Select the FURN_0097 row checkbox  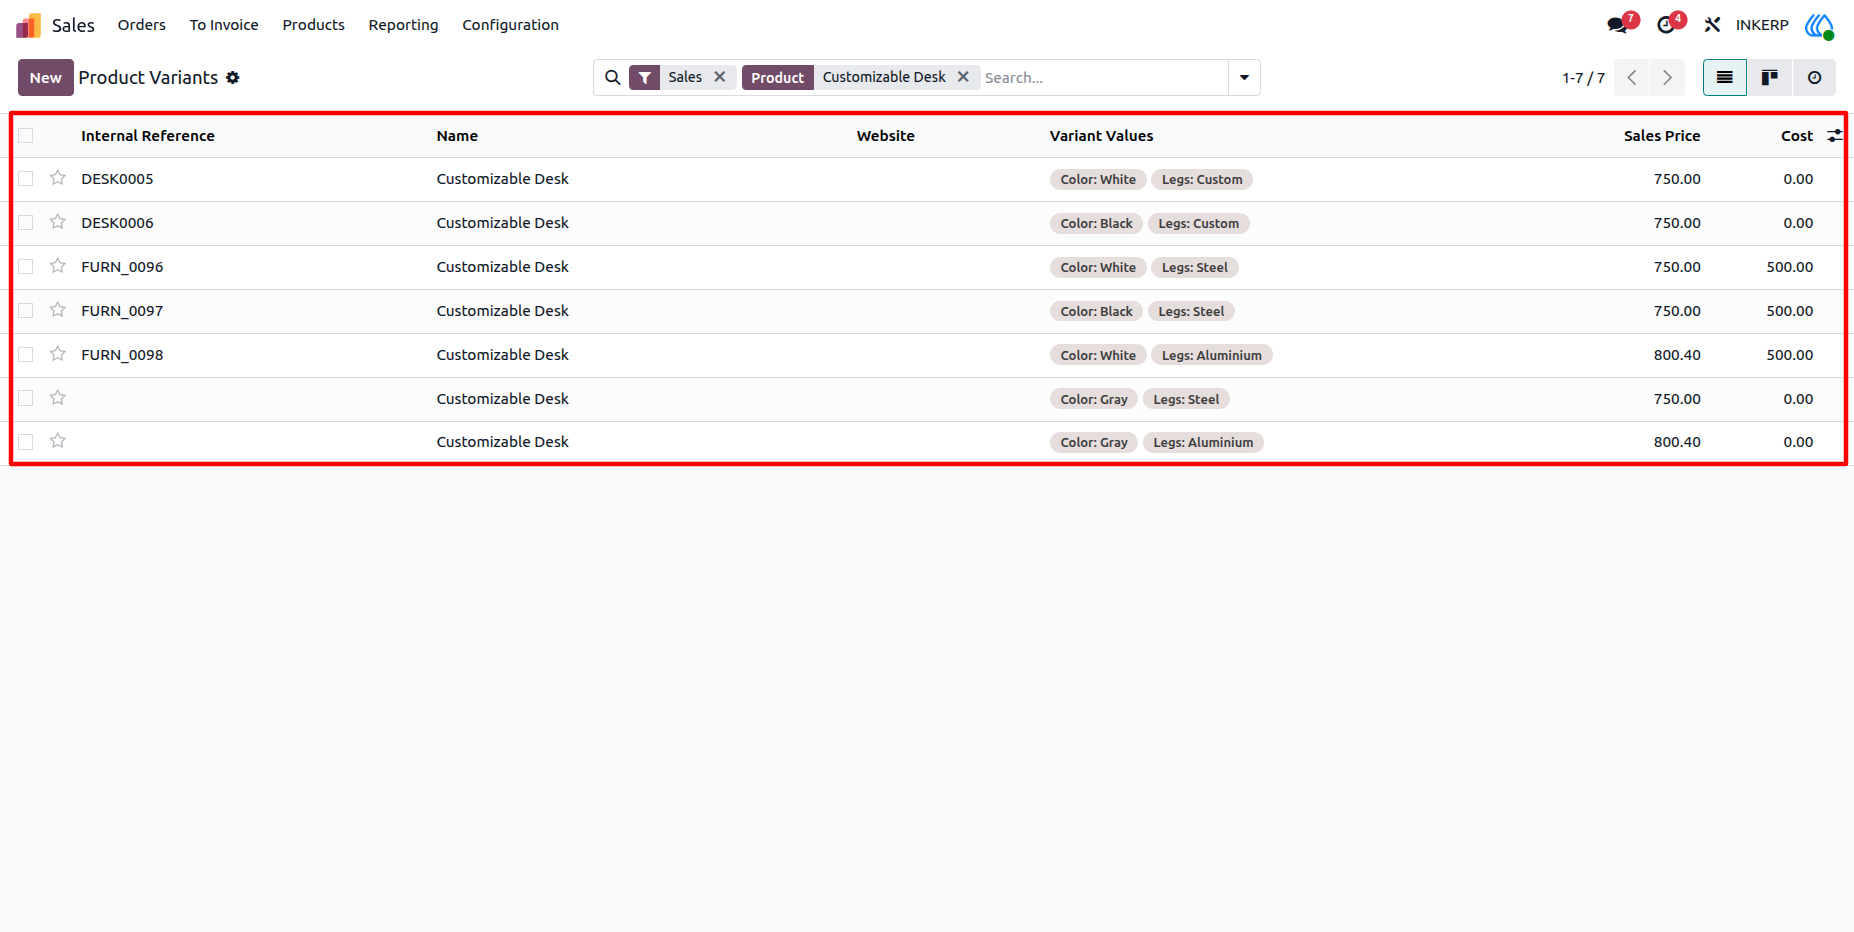26,311
